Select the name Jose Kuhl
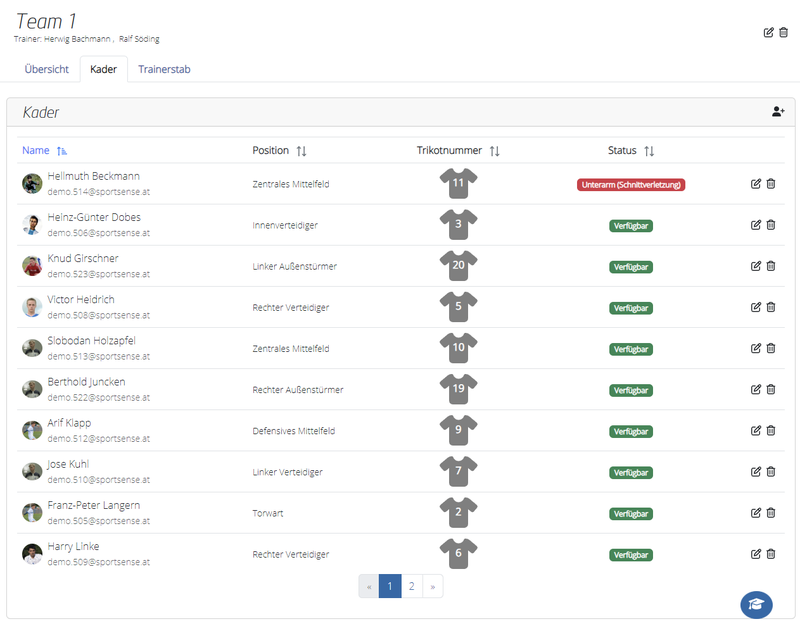Image resolution: width=800 pixels, height=631 pixels. click(68, 464)
